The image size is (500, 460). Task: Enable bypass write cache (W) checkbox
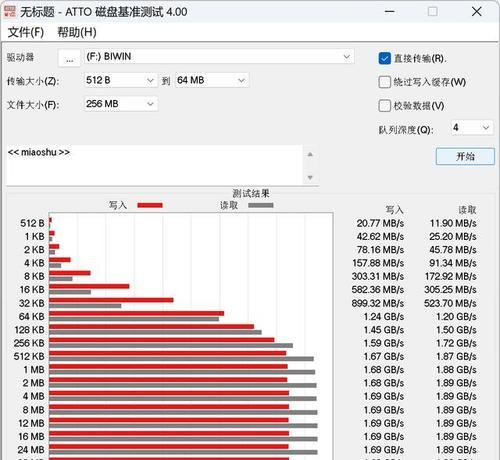[x=385, y=82]
